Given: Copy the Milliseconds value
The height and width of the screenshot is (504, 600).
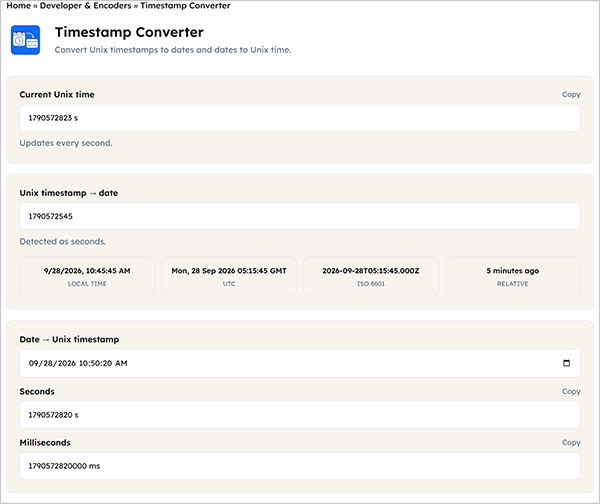Looking at the screenshot, I should 571,442.
